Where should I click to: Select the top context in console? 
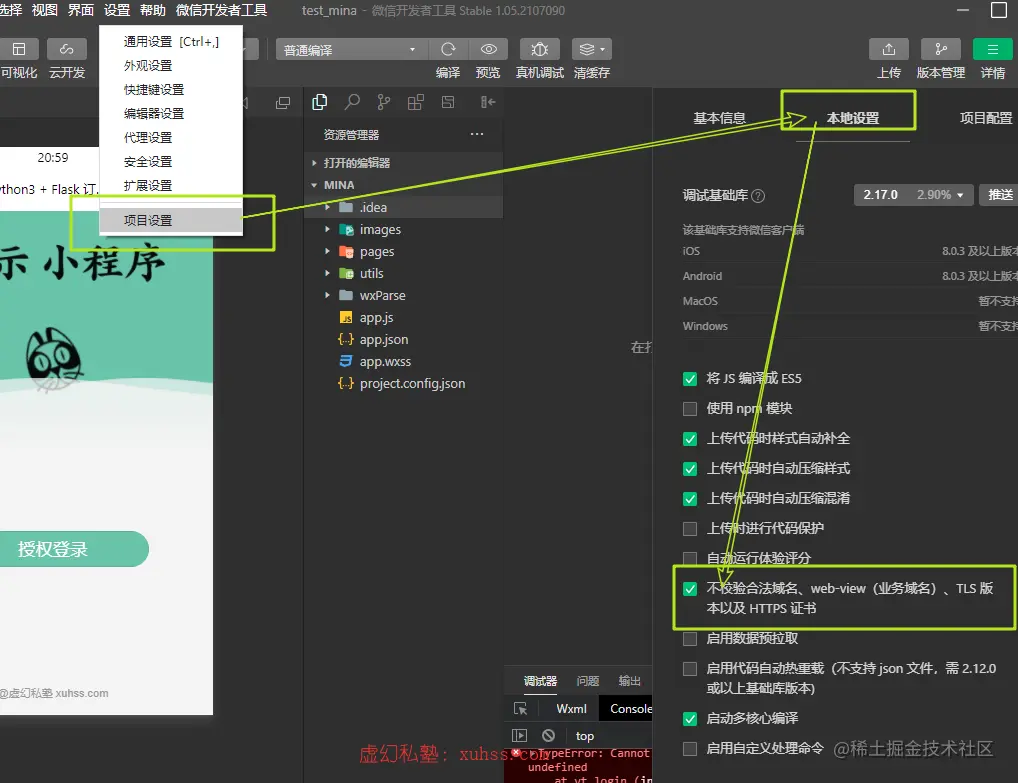point(584,736)
